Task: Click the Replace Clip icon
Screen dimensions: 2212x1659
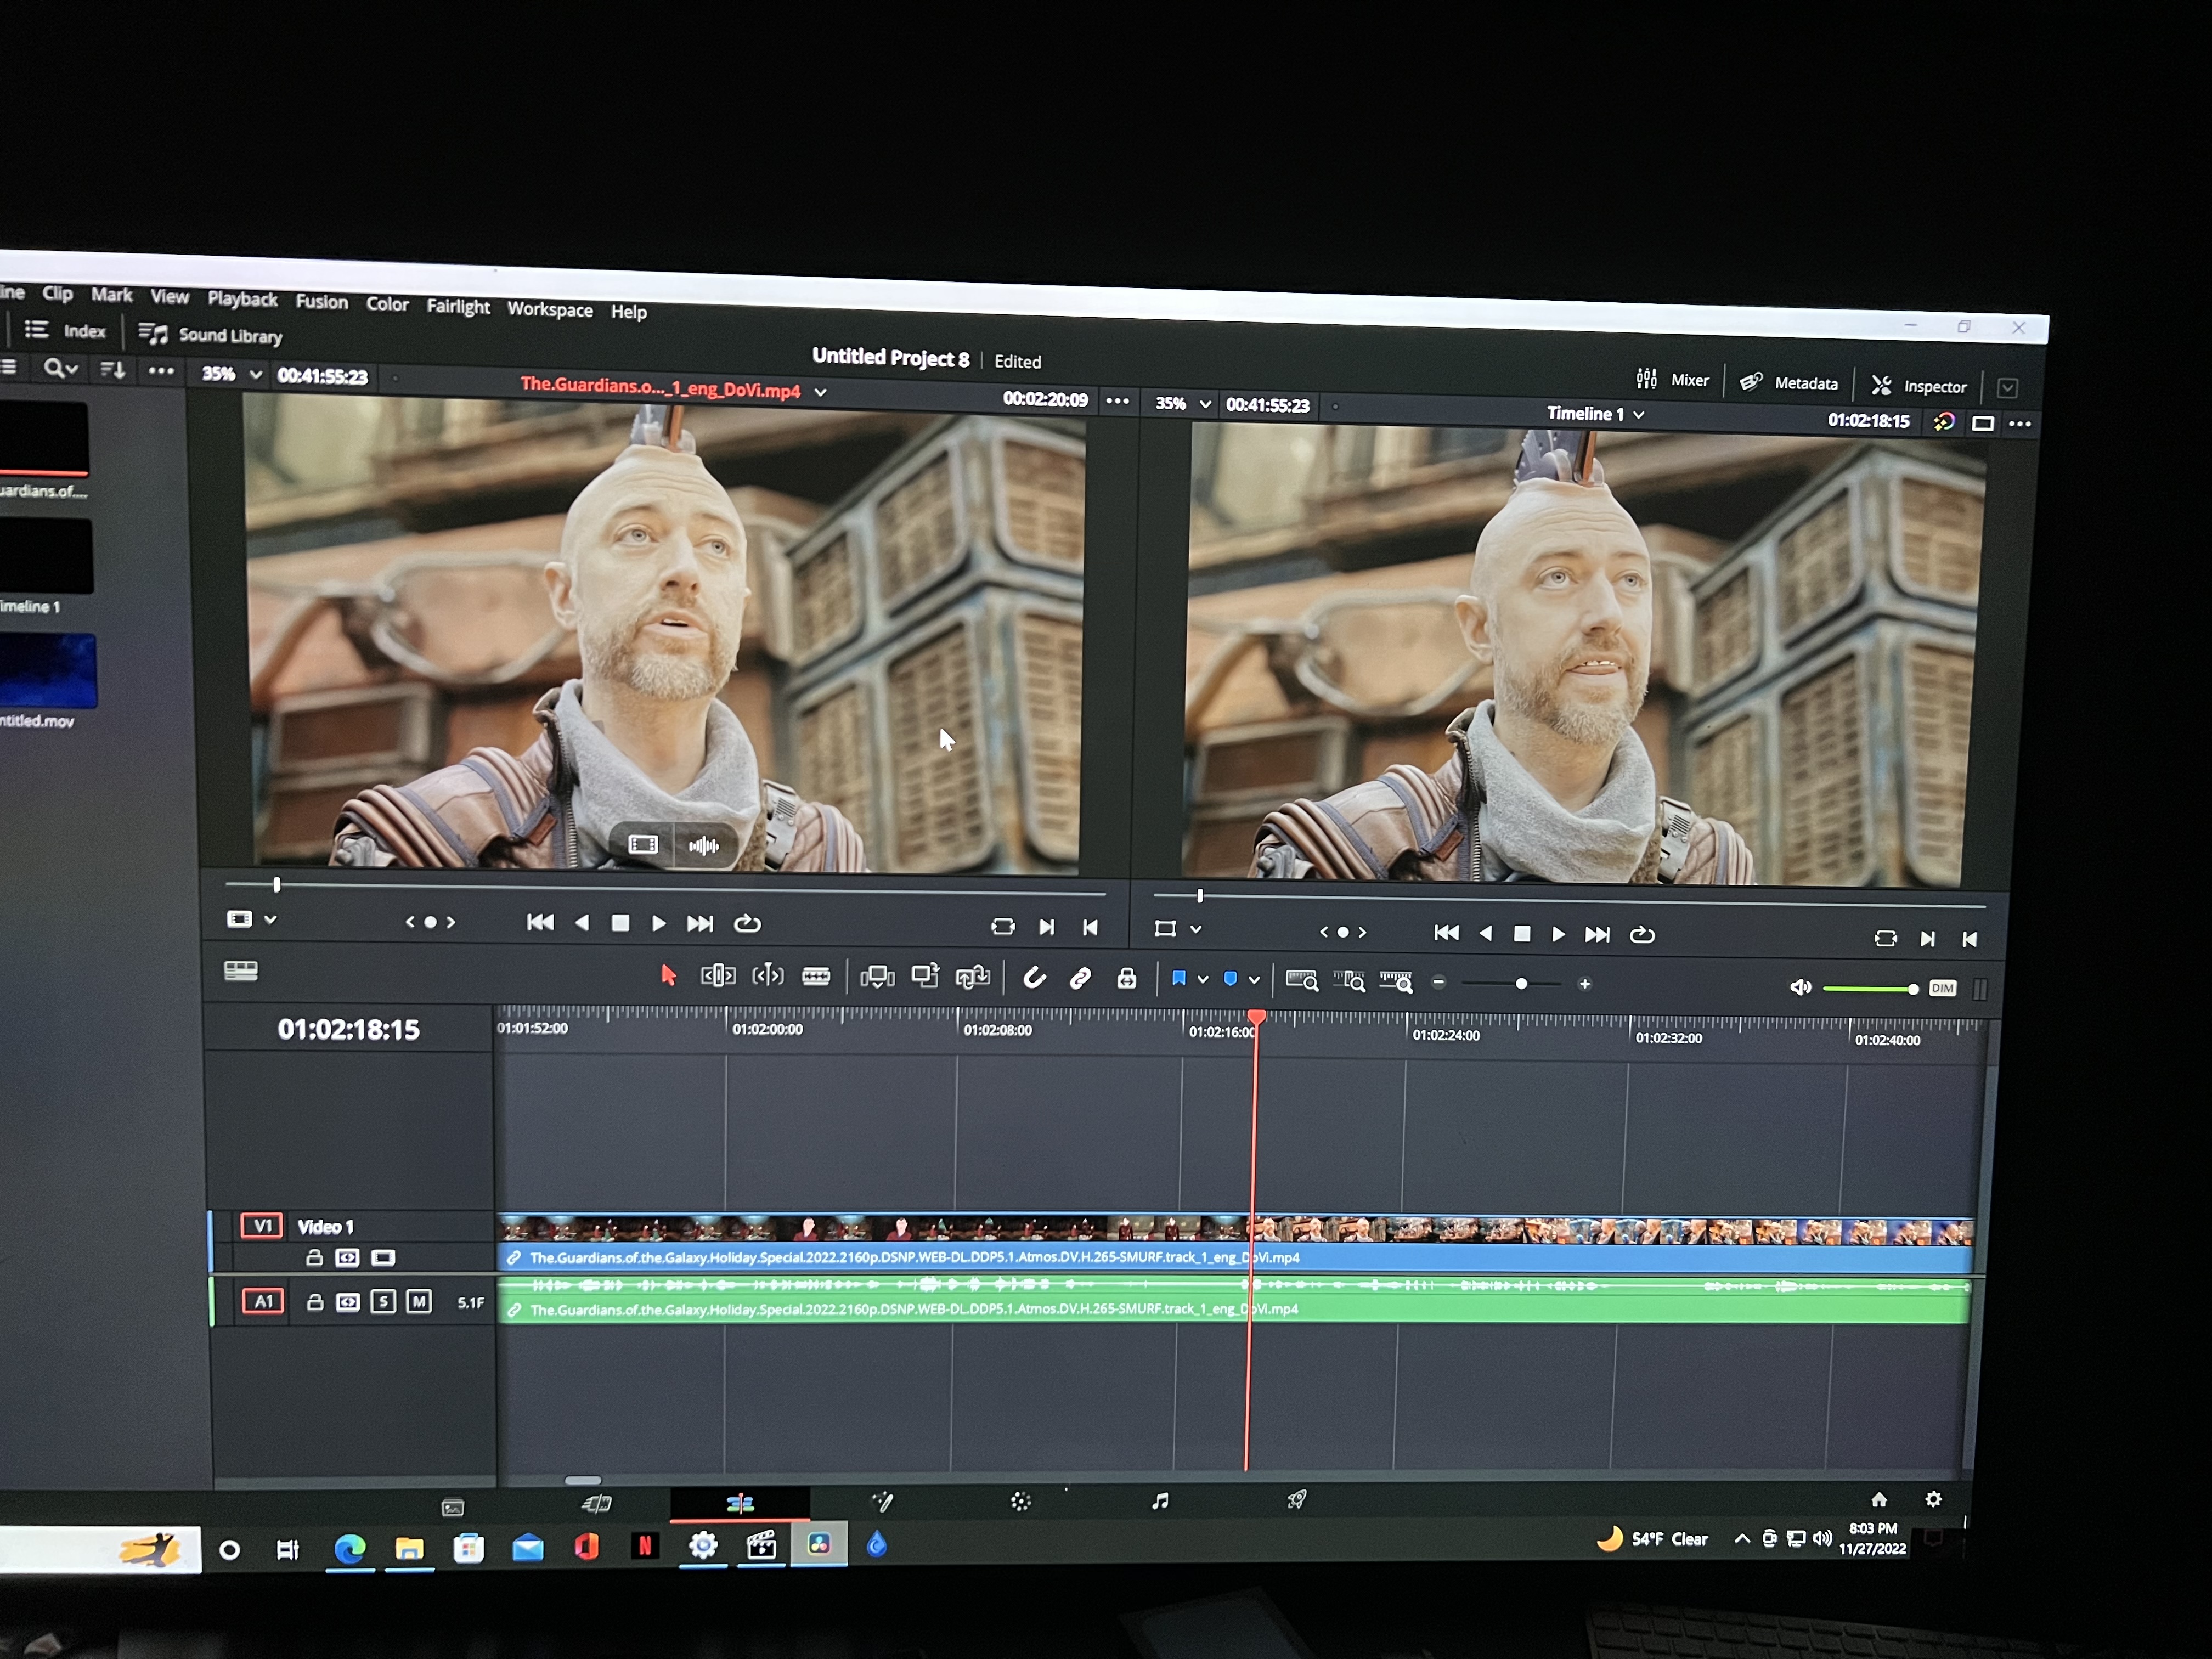Action: [972, 978]
